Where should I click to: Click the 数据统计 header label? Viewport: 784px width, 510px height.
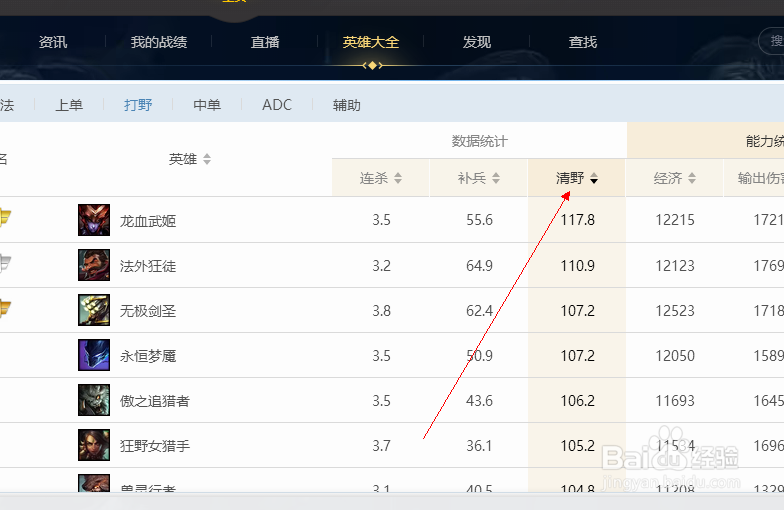point(480,141)
